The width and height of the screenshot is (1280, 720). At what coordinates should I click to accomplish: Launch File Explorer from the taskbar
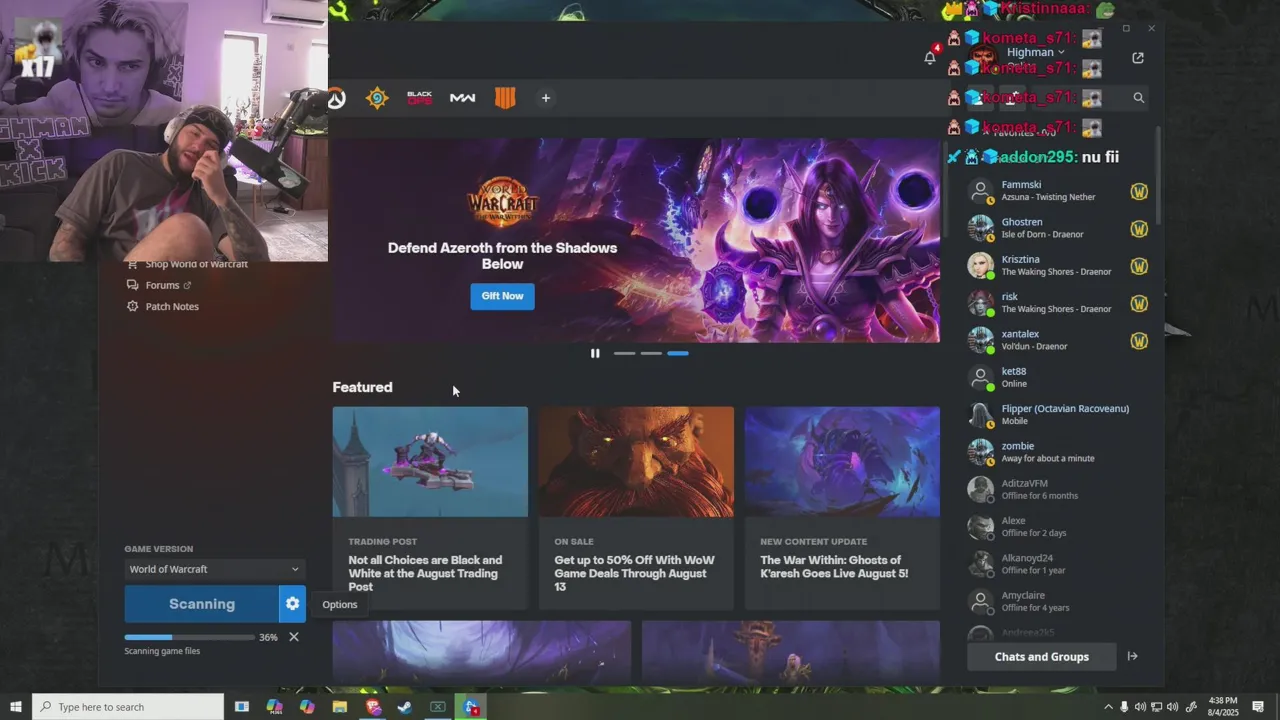pyautogui.click(x=340, y=707)
